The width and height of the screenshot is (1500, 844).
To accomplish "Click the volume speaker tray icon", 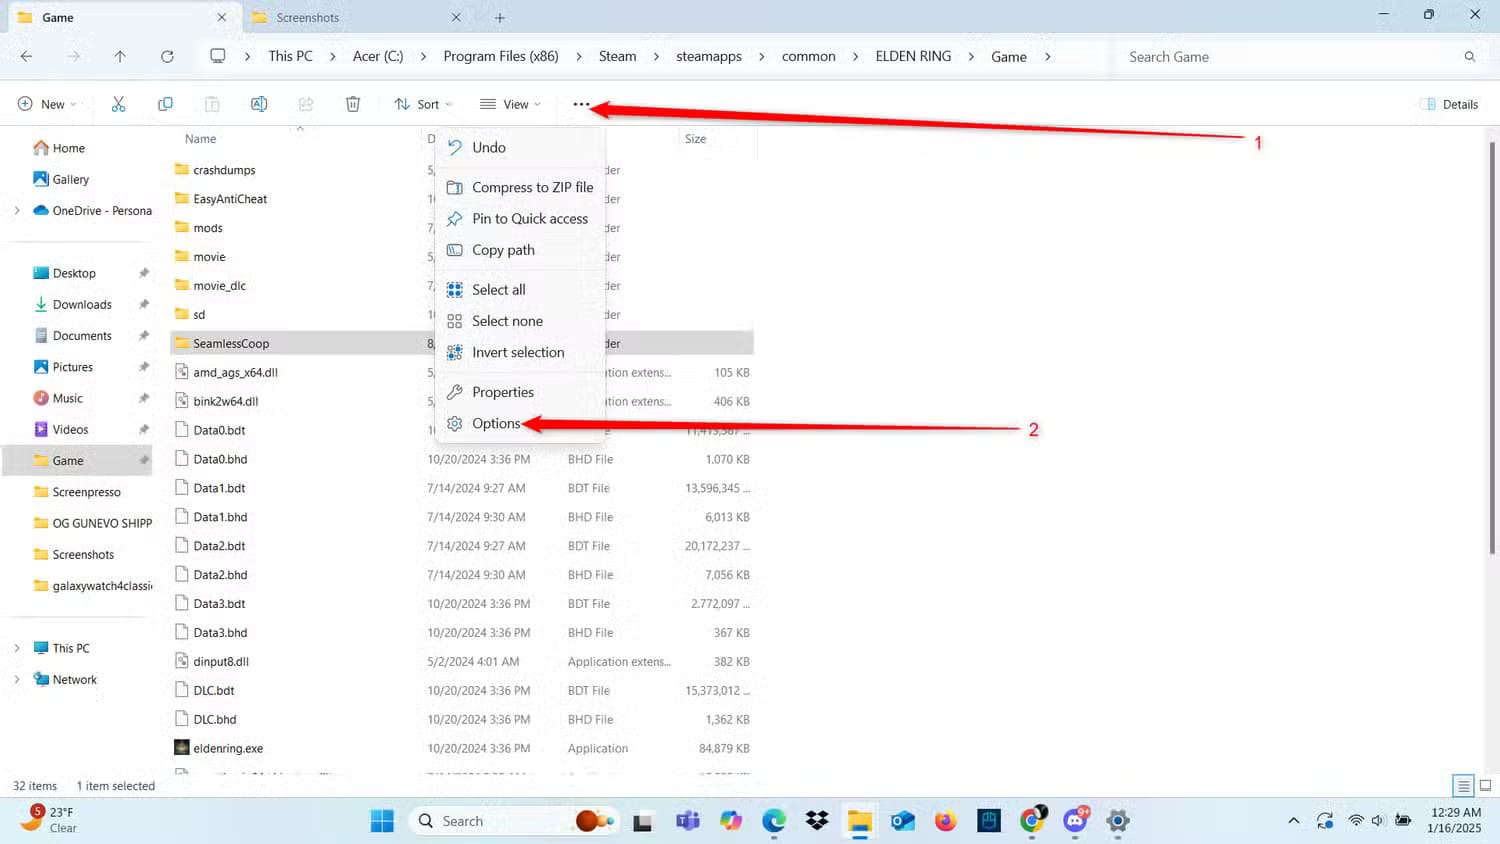I will tap(1378, 821).
